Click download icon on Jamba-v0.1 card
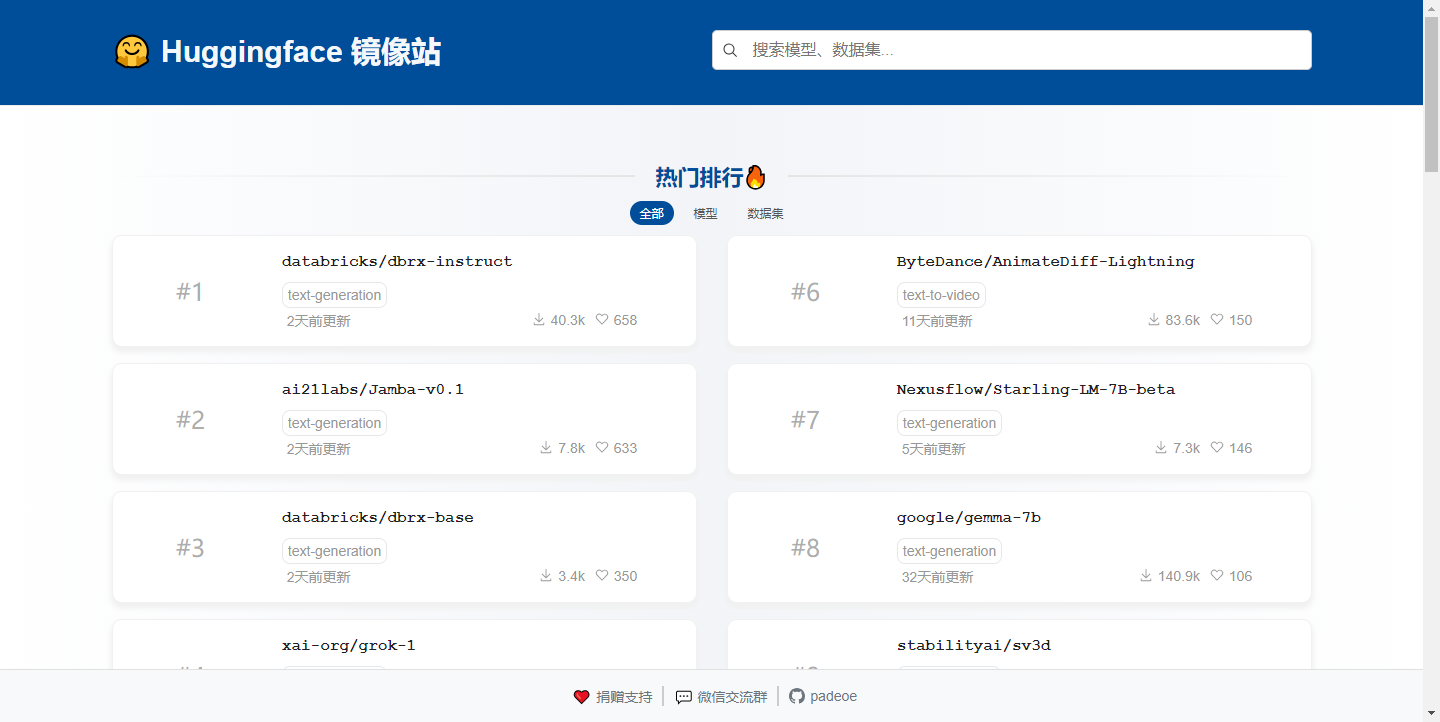Viewport: 1440px width, 722px height. coord(546,448)
